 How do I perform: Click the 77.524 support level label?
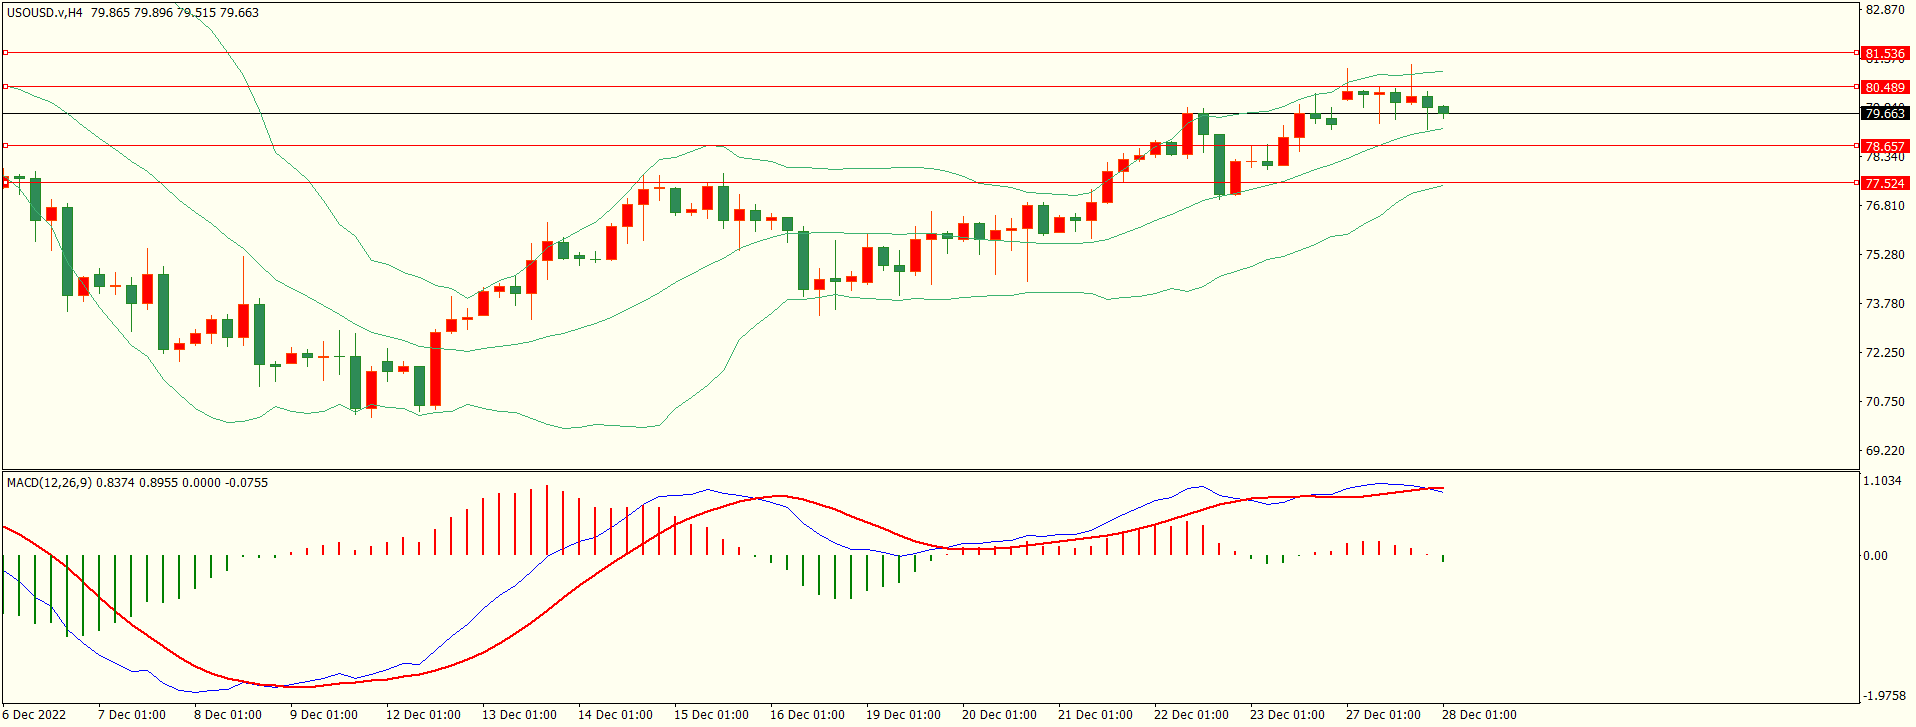tap(1884, 183)
